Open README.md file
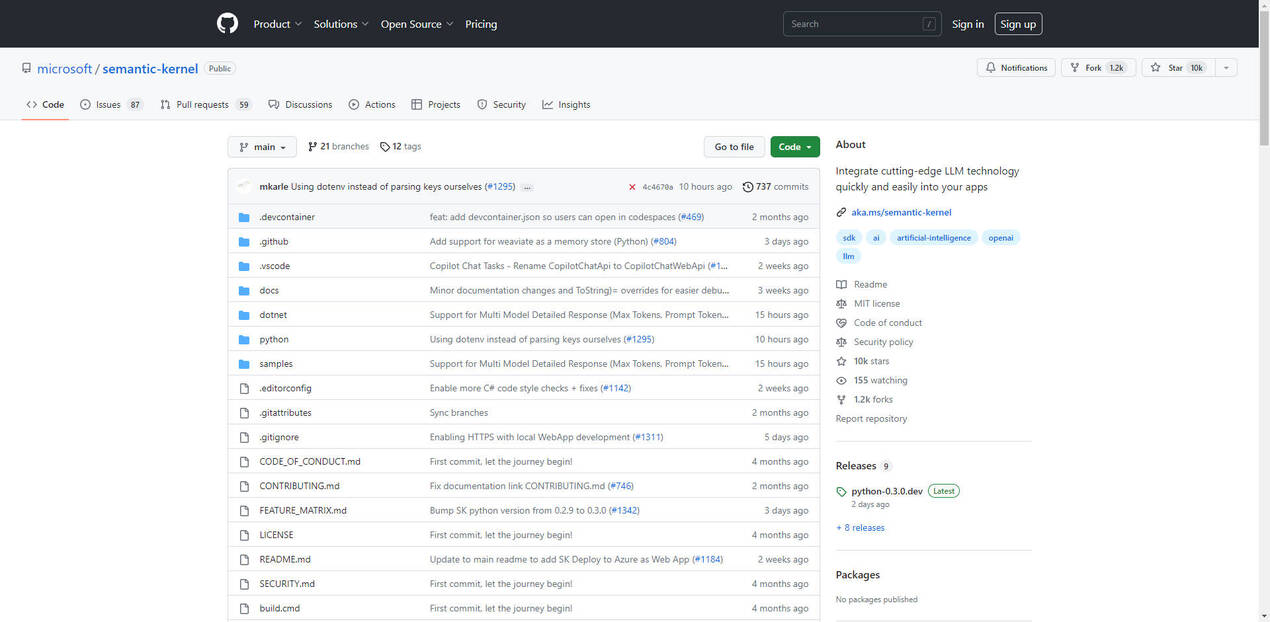The height and width of the screenshot is (622, 1270). (x=285, y=560)
